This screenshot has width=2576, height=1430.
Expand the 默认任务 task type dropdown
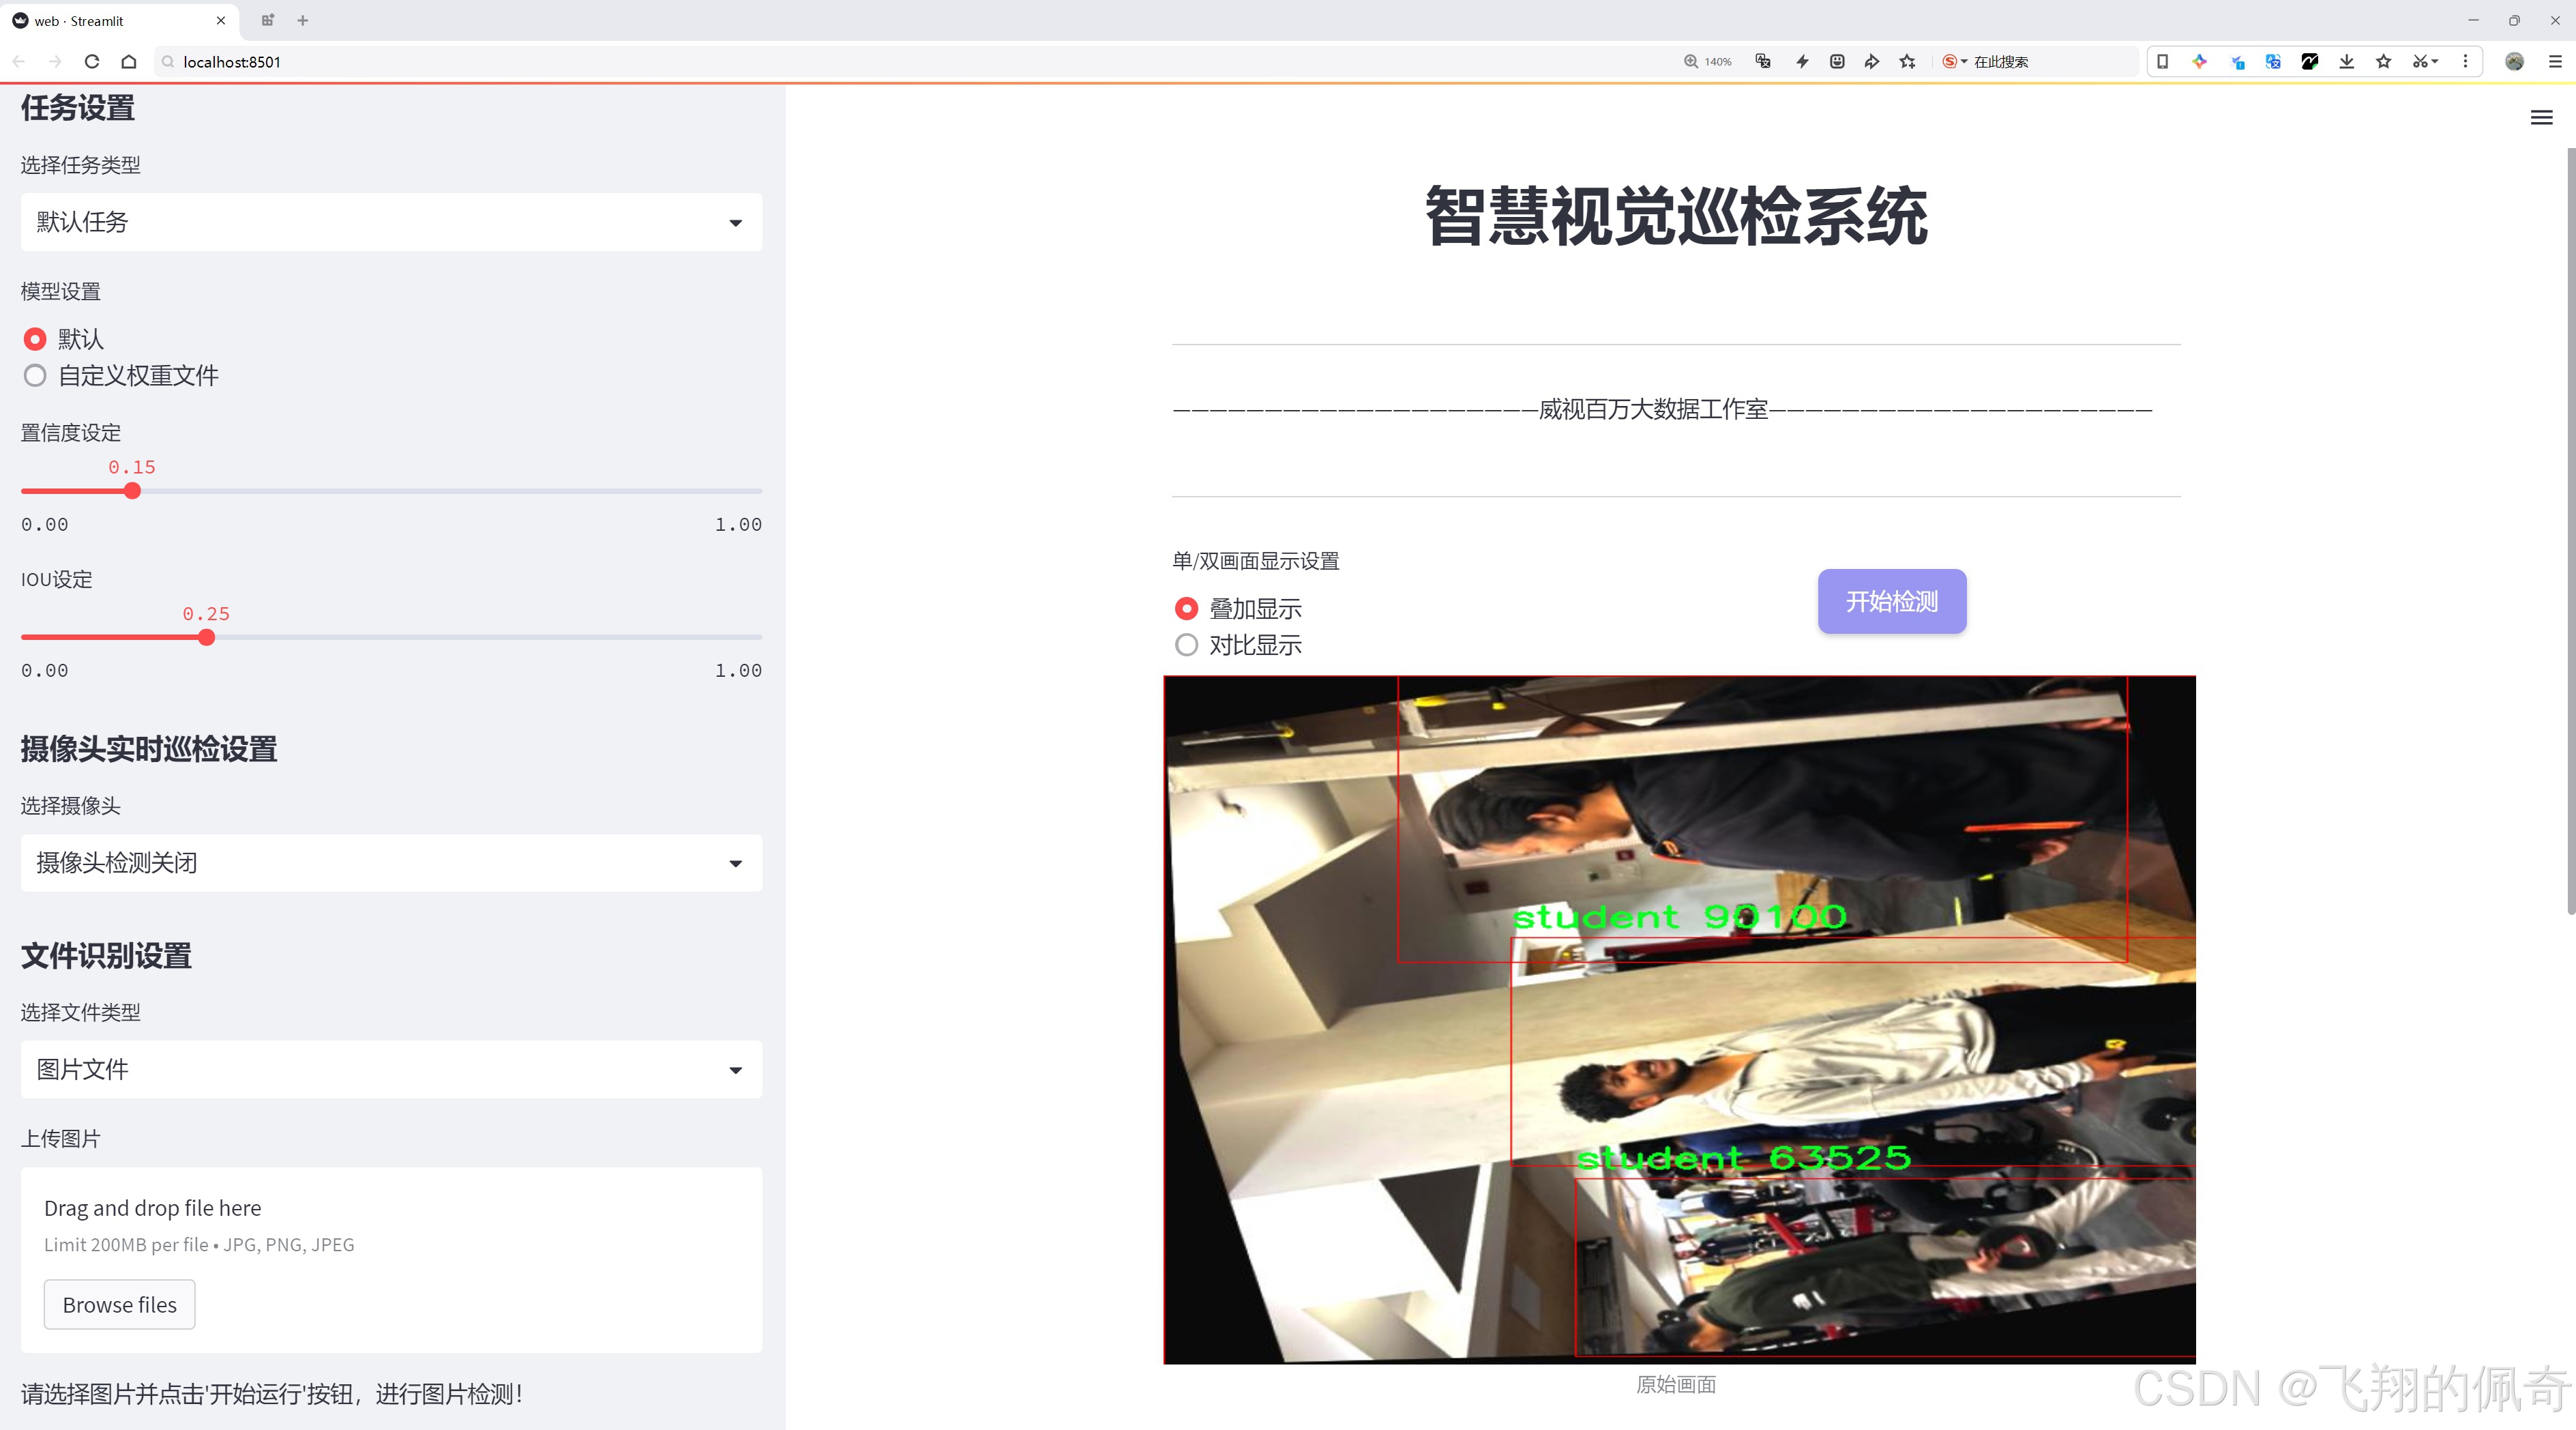click(391, 222)
